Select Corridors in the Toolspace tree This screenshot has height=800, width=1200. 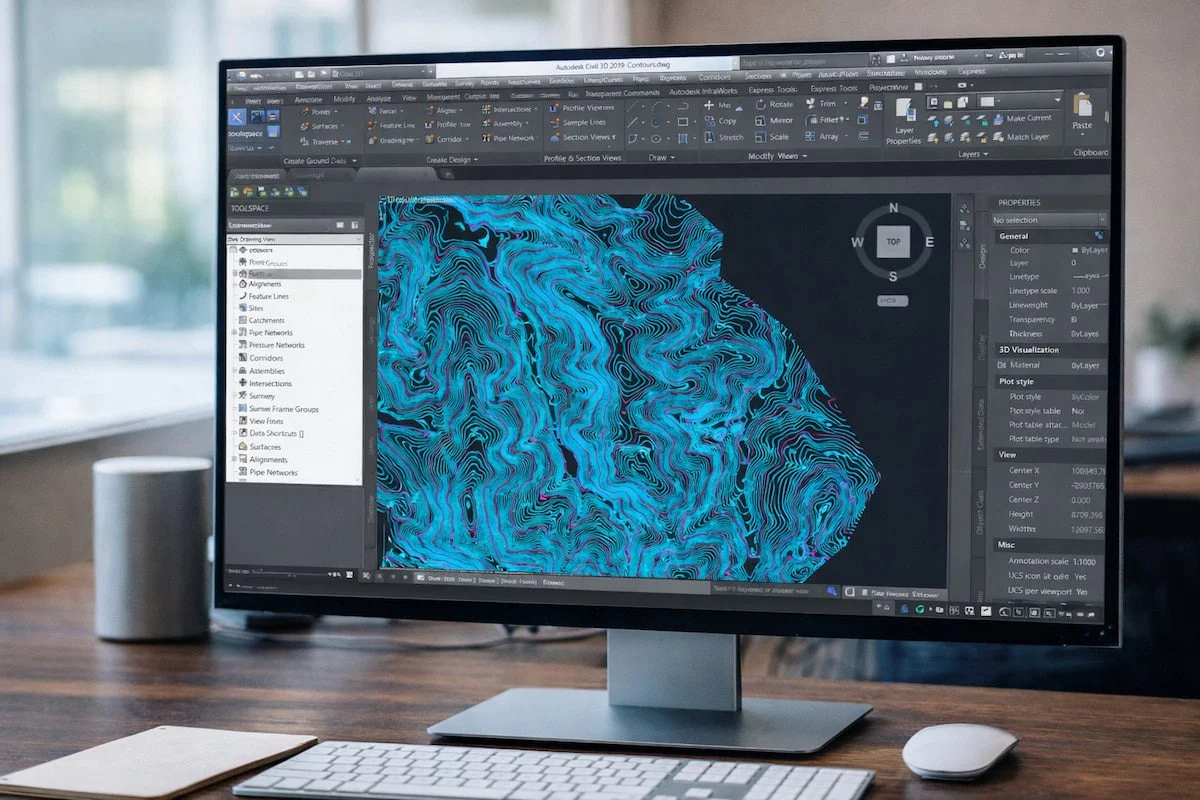266,358
